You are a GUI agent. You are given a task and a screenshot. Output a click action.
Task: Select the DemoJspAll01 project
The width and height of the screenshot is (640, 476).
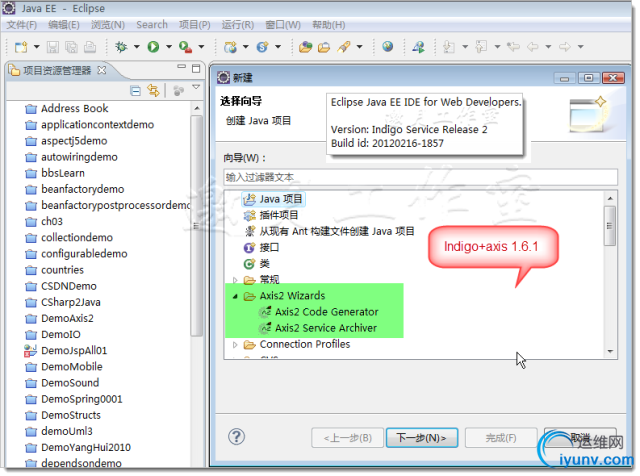(66, 350)
